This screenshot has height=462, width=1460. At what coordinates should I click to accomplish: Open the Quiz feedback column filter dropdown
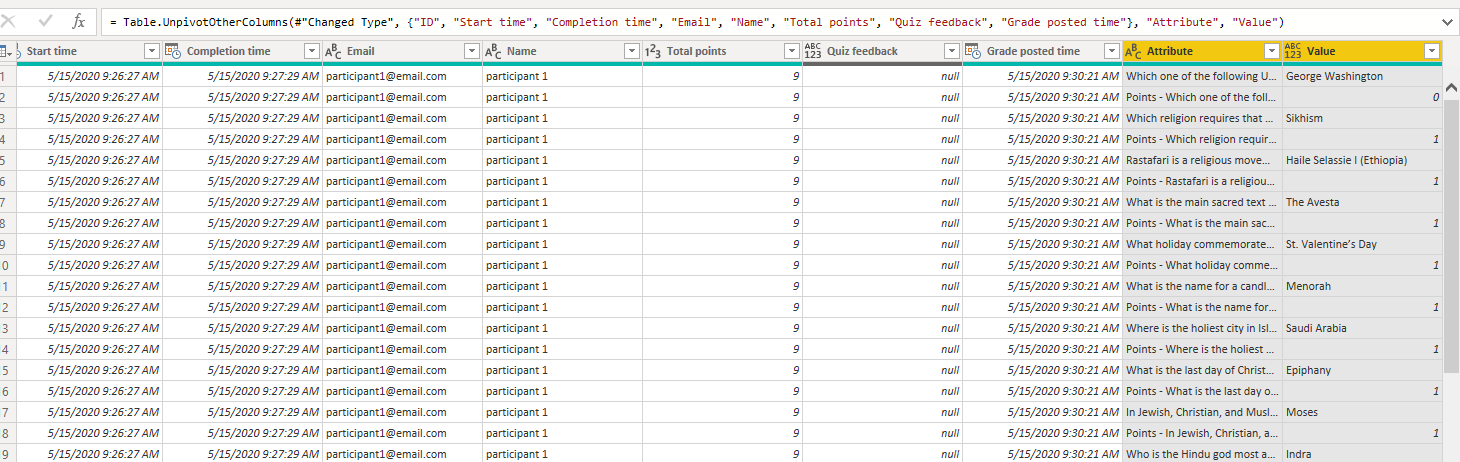[x=951, y=51]
